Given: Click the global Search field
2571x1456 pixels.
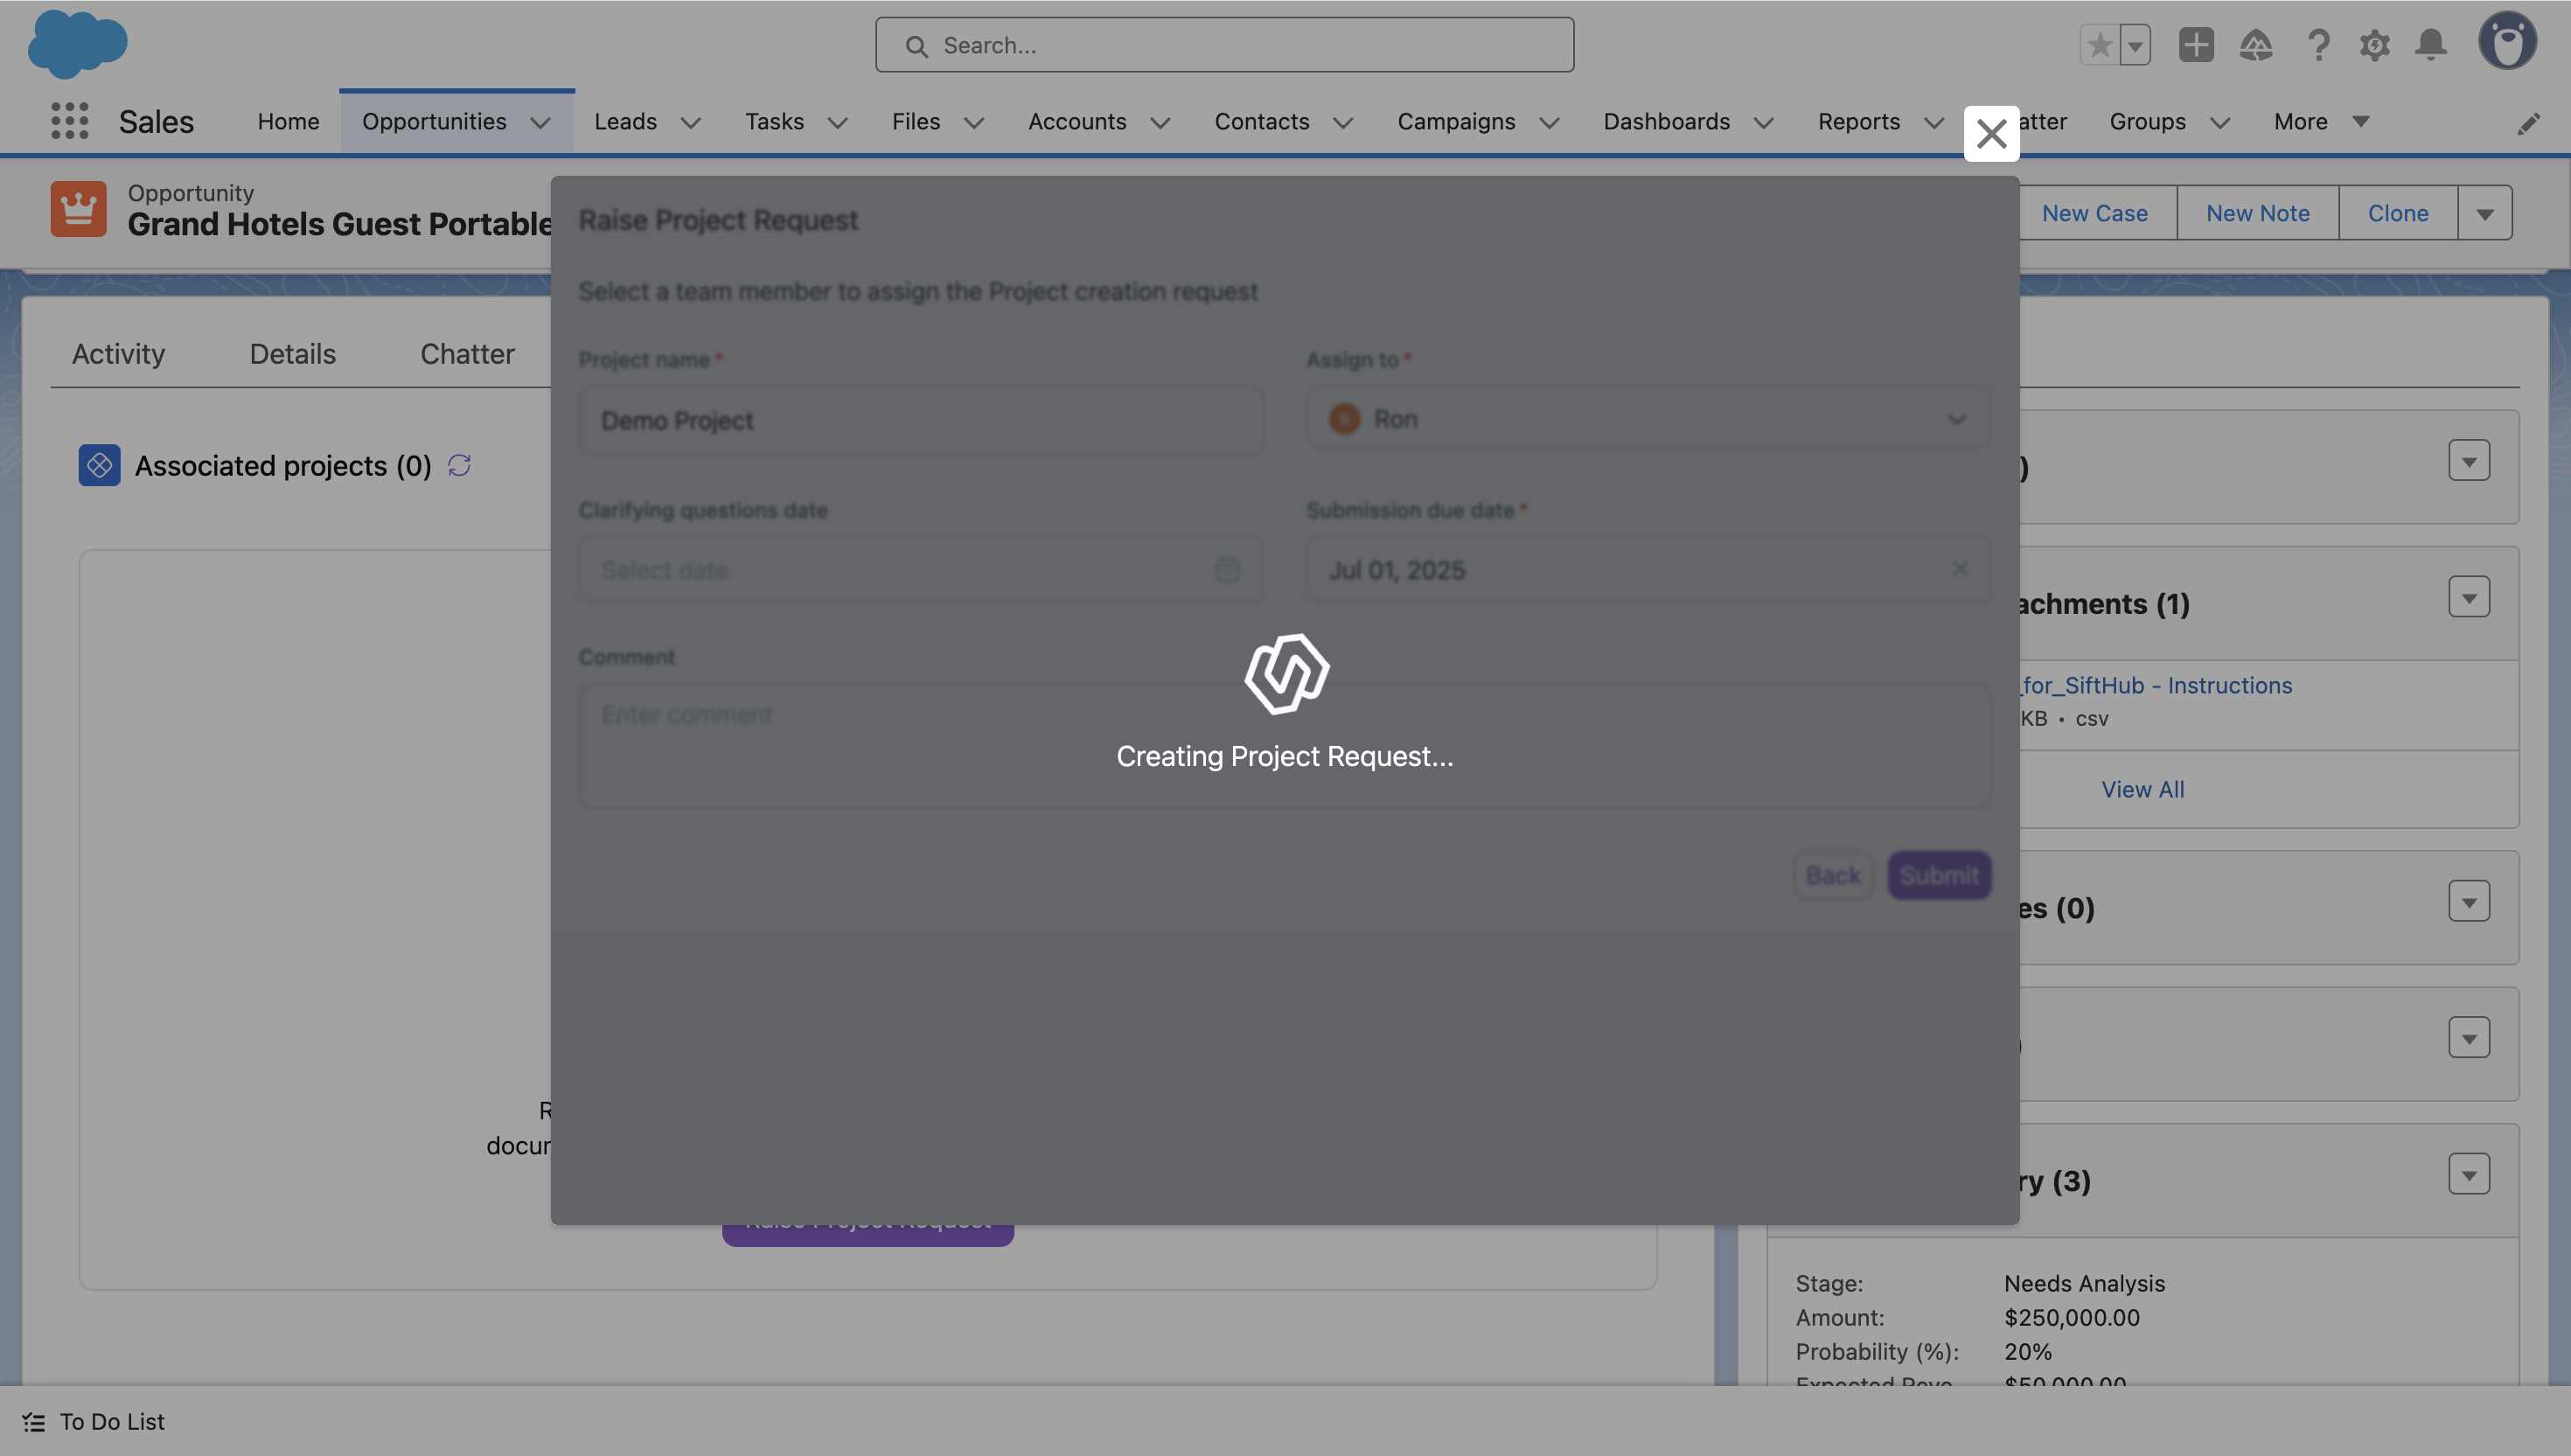Looking at the screenshot, I should pyautogui.click(x=1224, y=45).
